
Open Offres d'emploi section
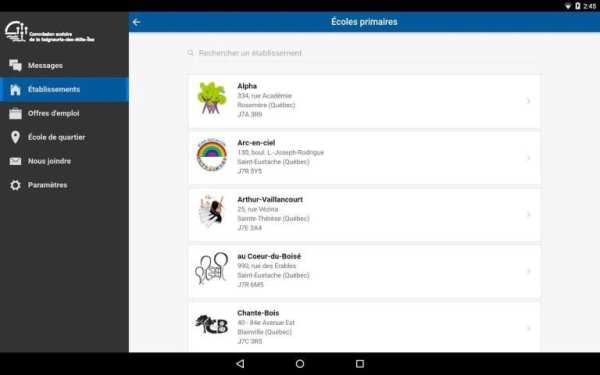click(64, 113)
